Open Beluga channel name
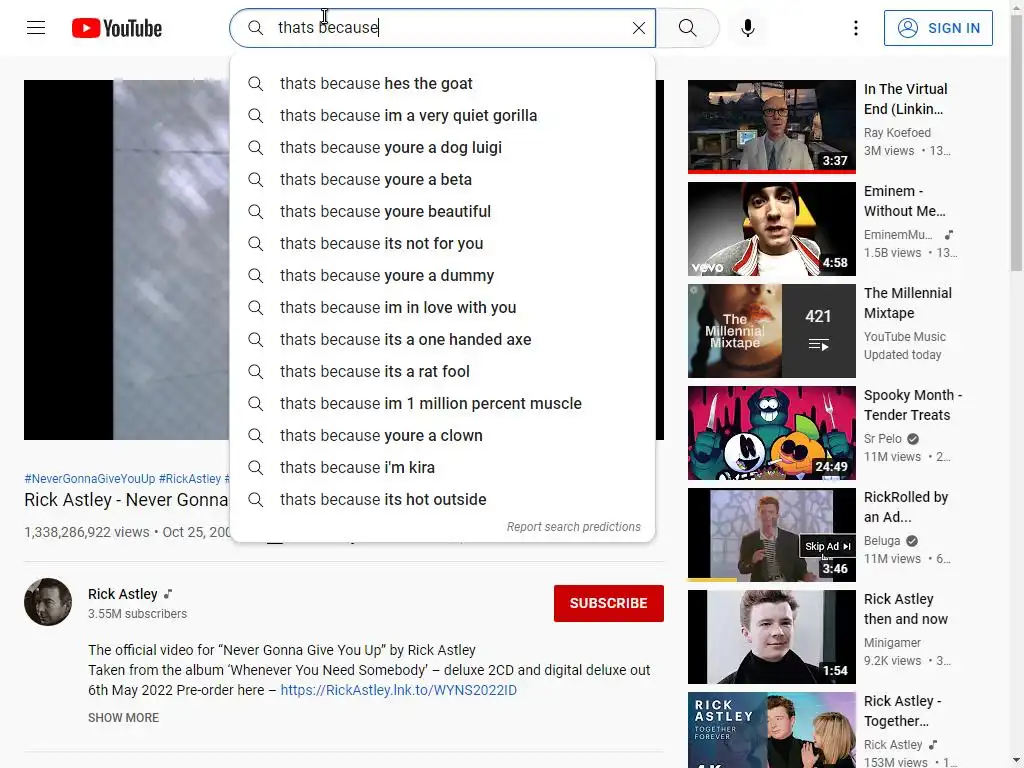Screen dimensions: 1024x768 [882, 541]
